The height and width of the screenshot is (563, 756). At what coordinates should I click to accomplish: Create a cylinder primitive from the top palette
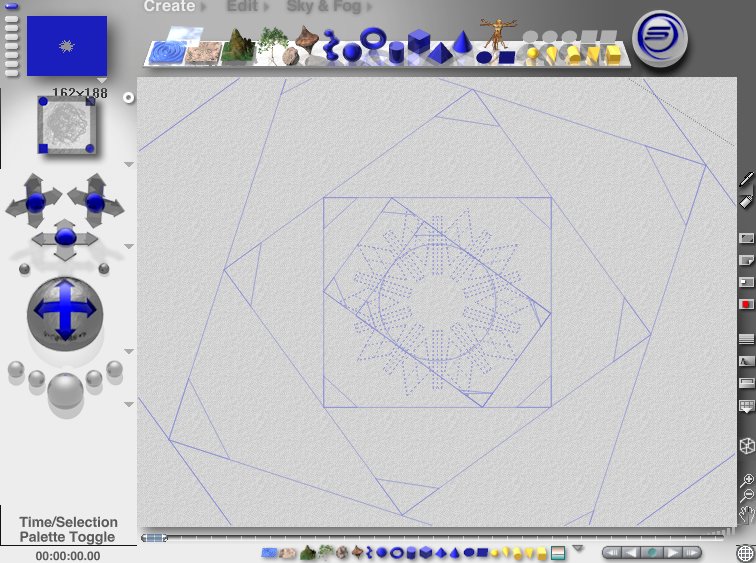point(396,53)
